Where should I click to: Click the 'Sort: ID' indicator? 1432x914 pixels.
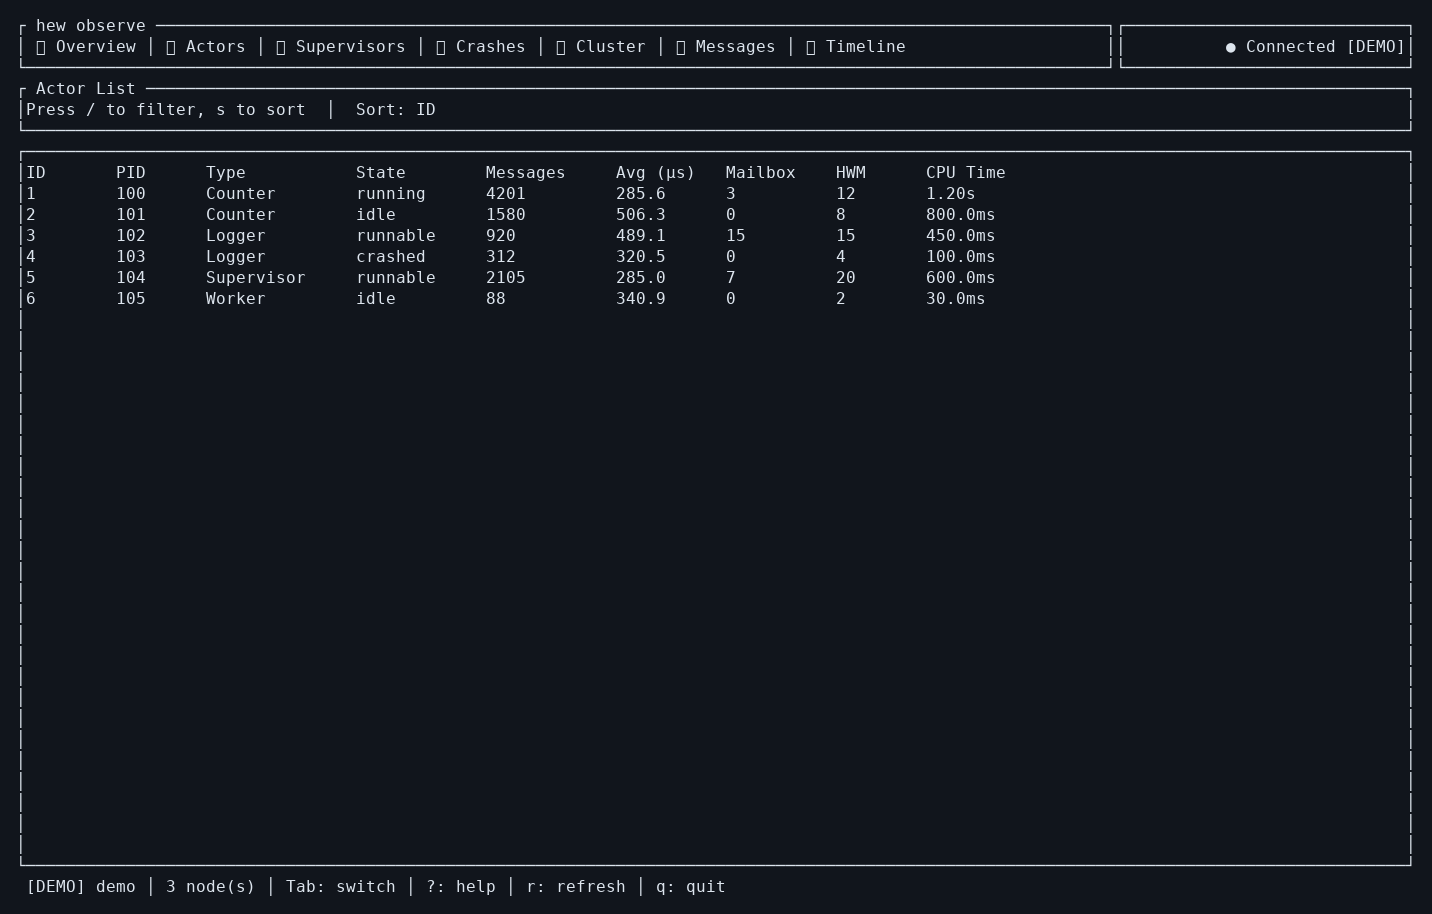pyautogui.click(x=396, y=110)
